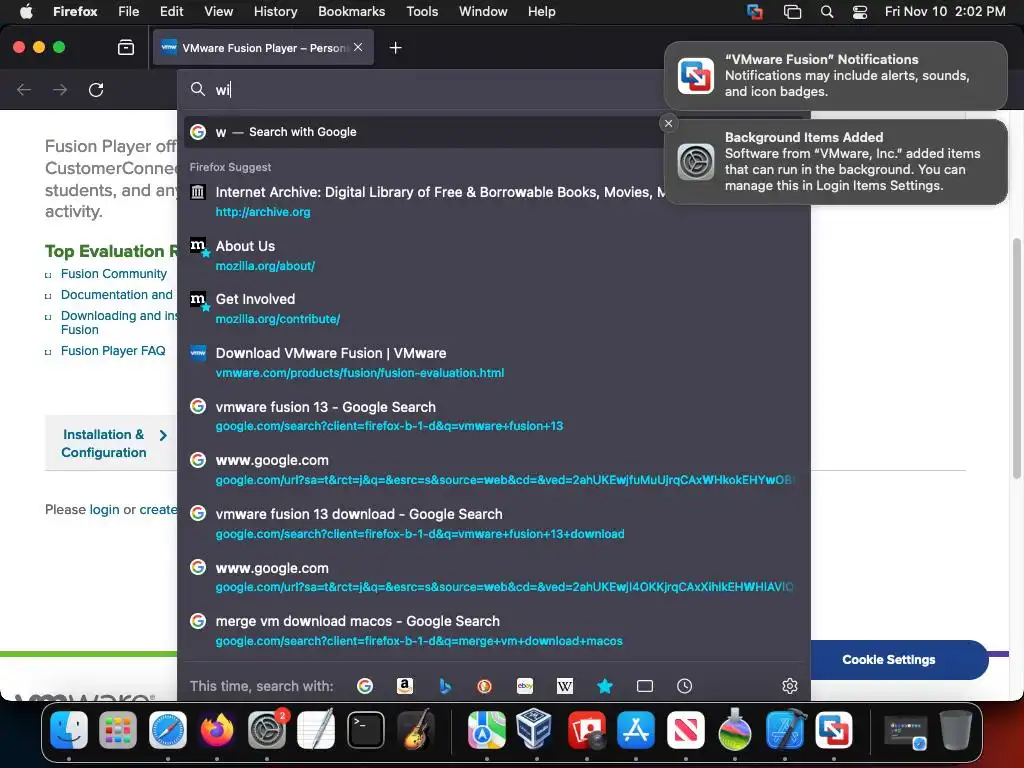Dismiss Background Items Added notification
Screen dimensions: 1024x768
(x=668, y=123)
